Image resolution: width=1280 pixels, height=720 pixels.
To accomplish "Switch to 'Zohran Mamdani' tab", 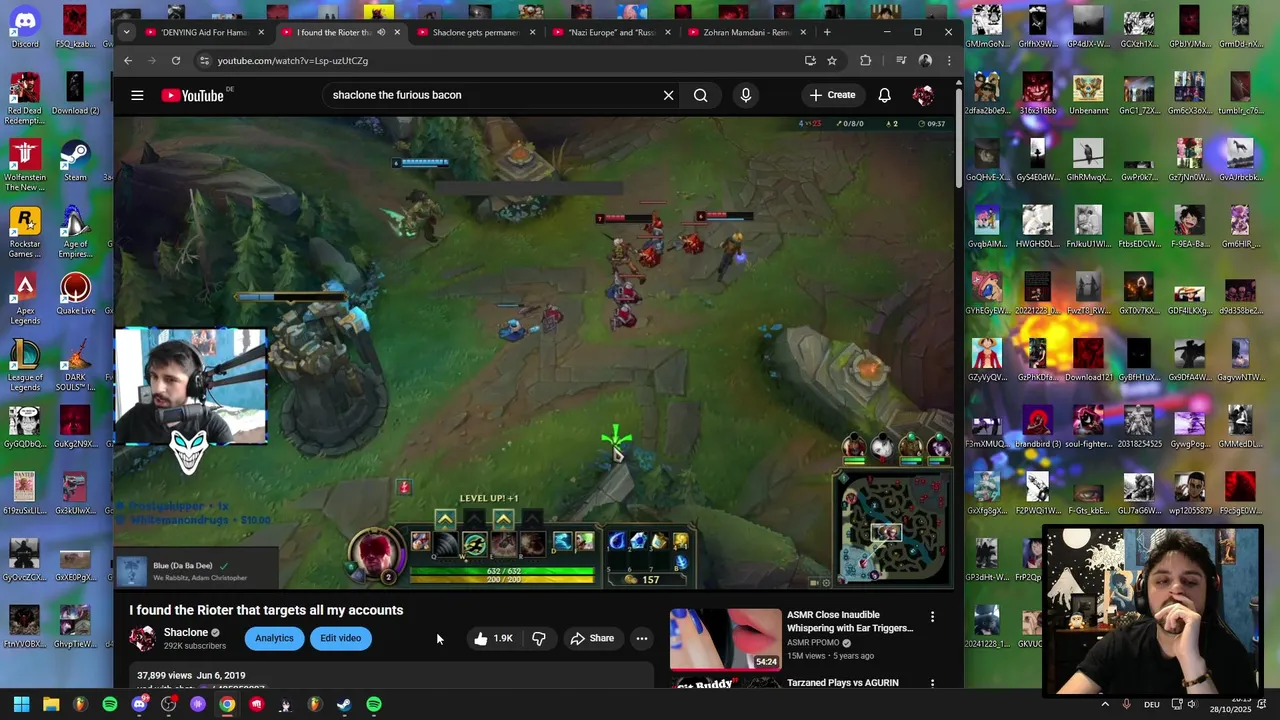I will click(x=747, y=32).
